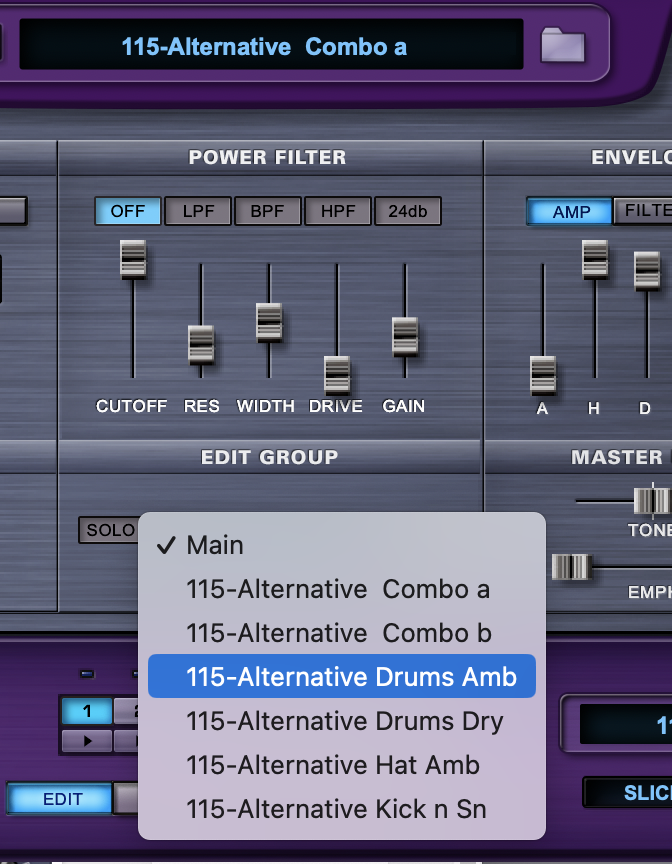Toggle the SOLO button in Edit Group
The height and width of the screenshot is (864, 672).
[x=109, y=530]
